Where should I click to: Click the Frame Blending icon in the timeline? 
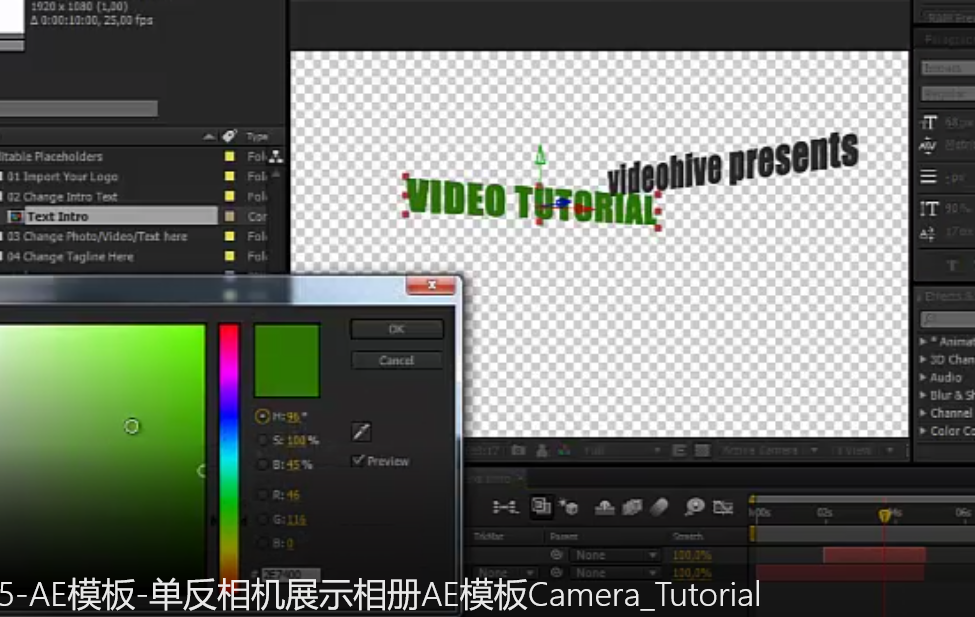coord(632,508)
